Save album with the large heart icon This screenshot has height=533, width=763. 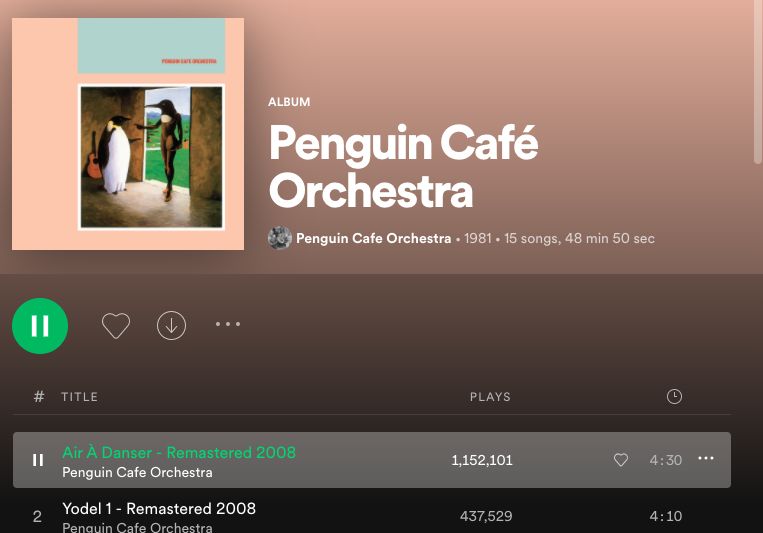click(116, 325)
